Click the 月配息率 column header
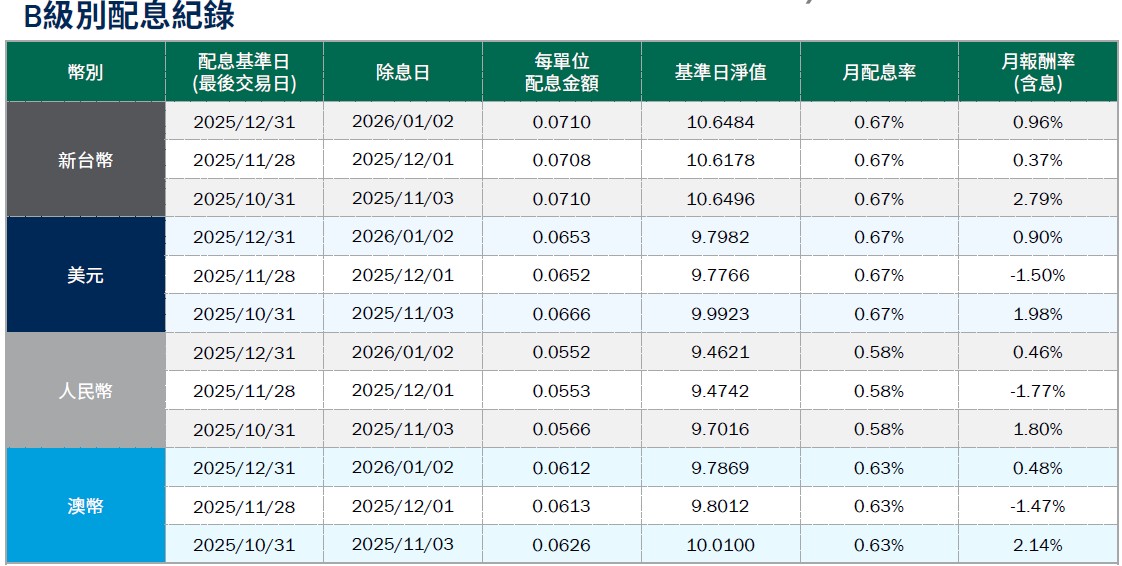The image size is (1122, 566). pyautogui.click(x=878, y=72)
